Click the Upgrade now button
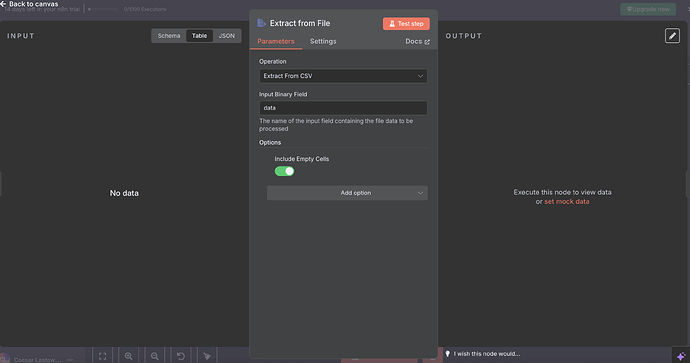This screenshot has height=363, width=690. 648,9
